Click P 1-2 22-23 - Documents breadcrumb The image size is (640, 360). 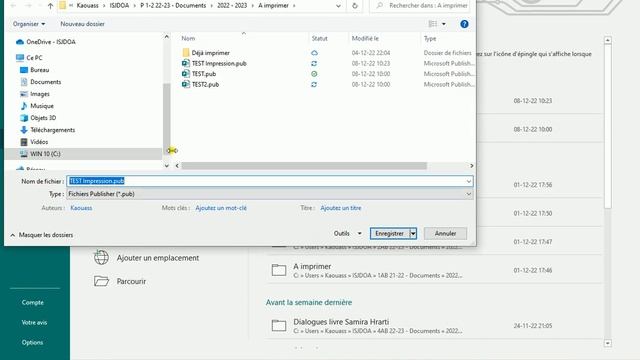coord(173,6)
